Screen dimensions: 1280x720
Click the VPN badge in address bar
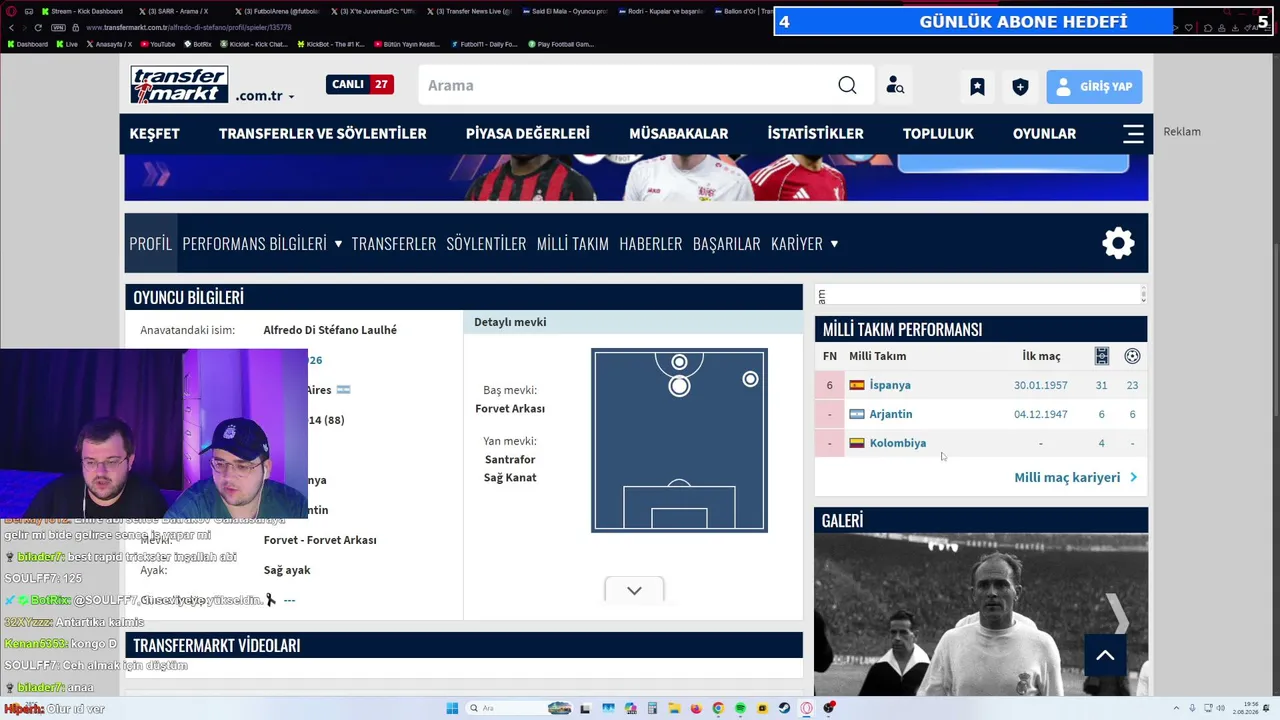click(x=58, y=28)
